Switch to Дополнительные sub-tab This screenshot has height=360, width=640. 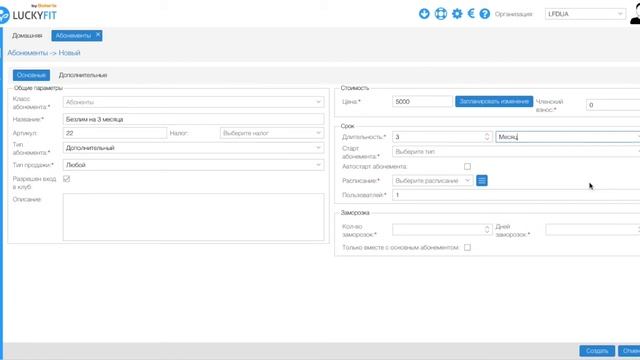(x=83, y=75)
